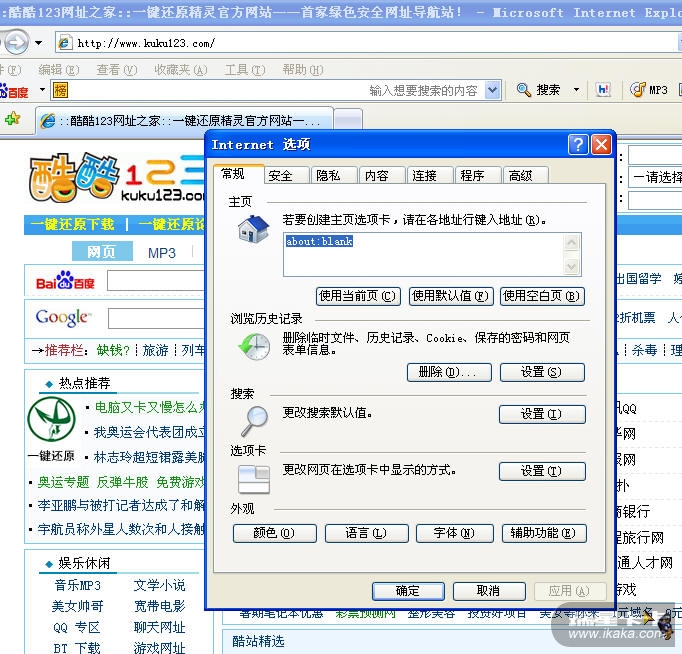Click the 搜索 magnifier button in toolbar

[x=538, y=90]
